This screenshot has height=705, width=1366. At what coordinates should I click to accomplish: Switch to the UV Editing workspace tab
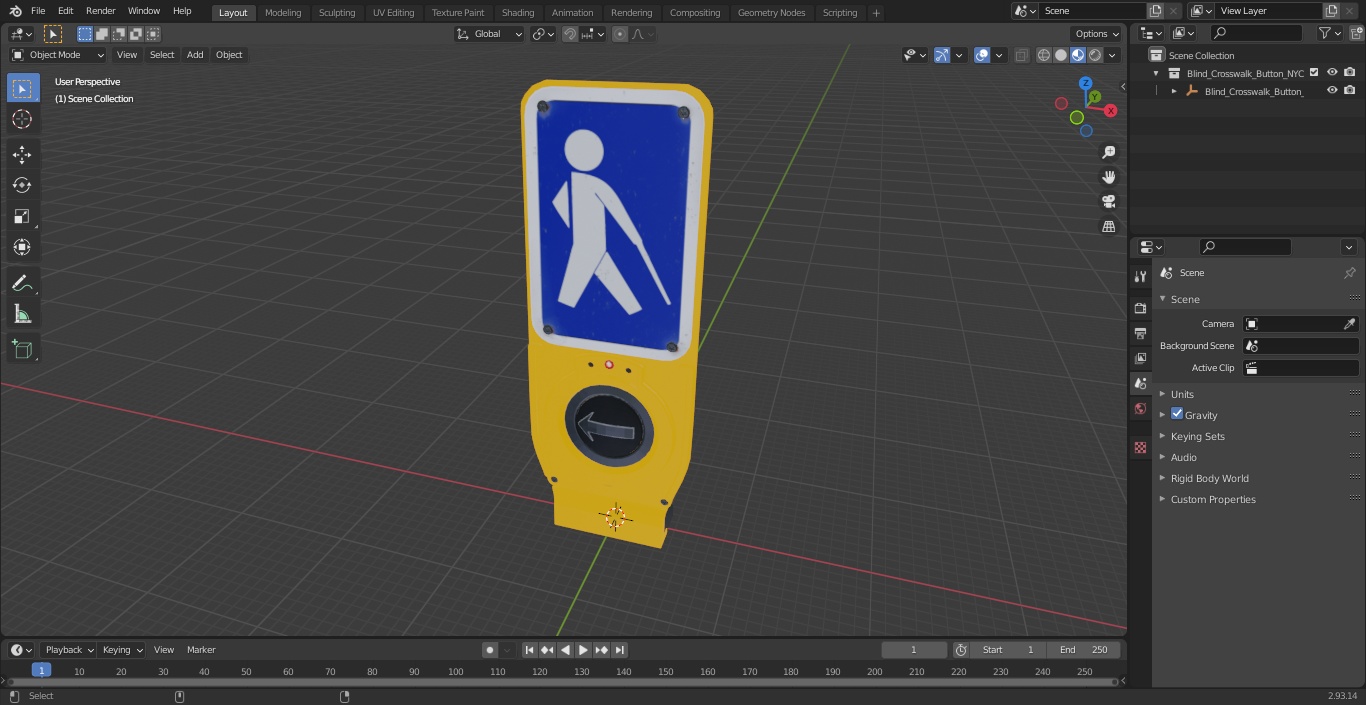393,13
